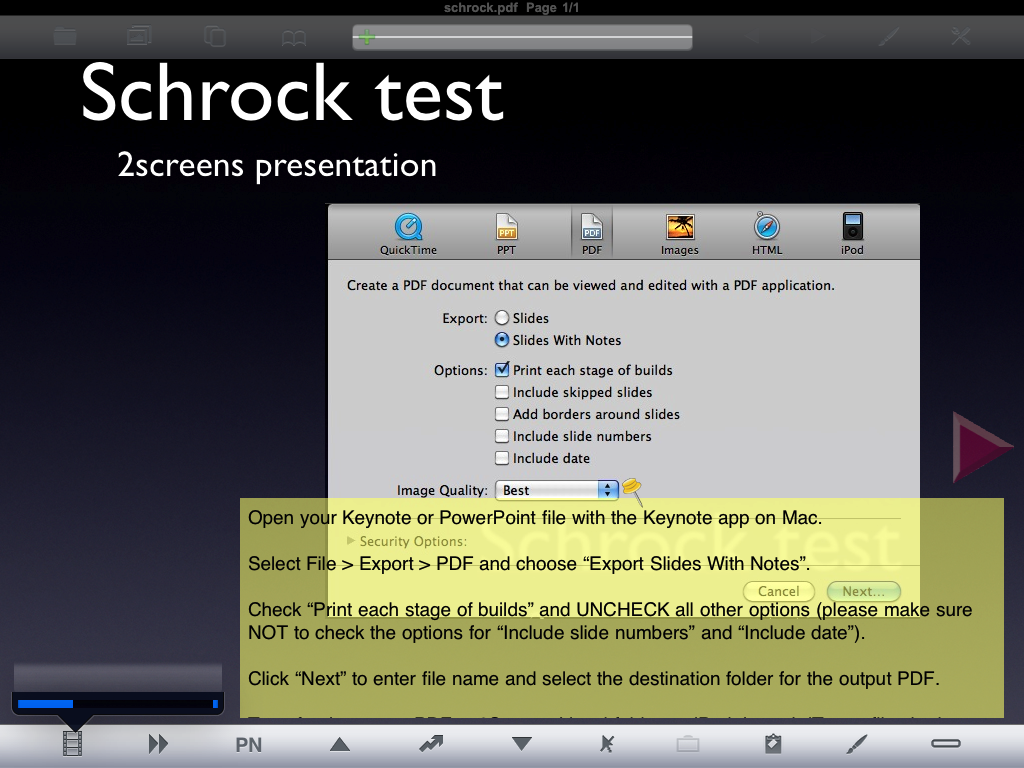Check Add borders around slides
Image resolution: width=1024 pixels, height=768 pixels.
(502, 414)
